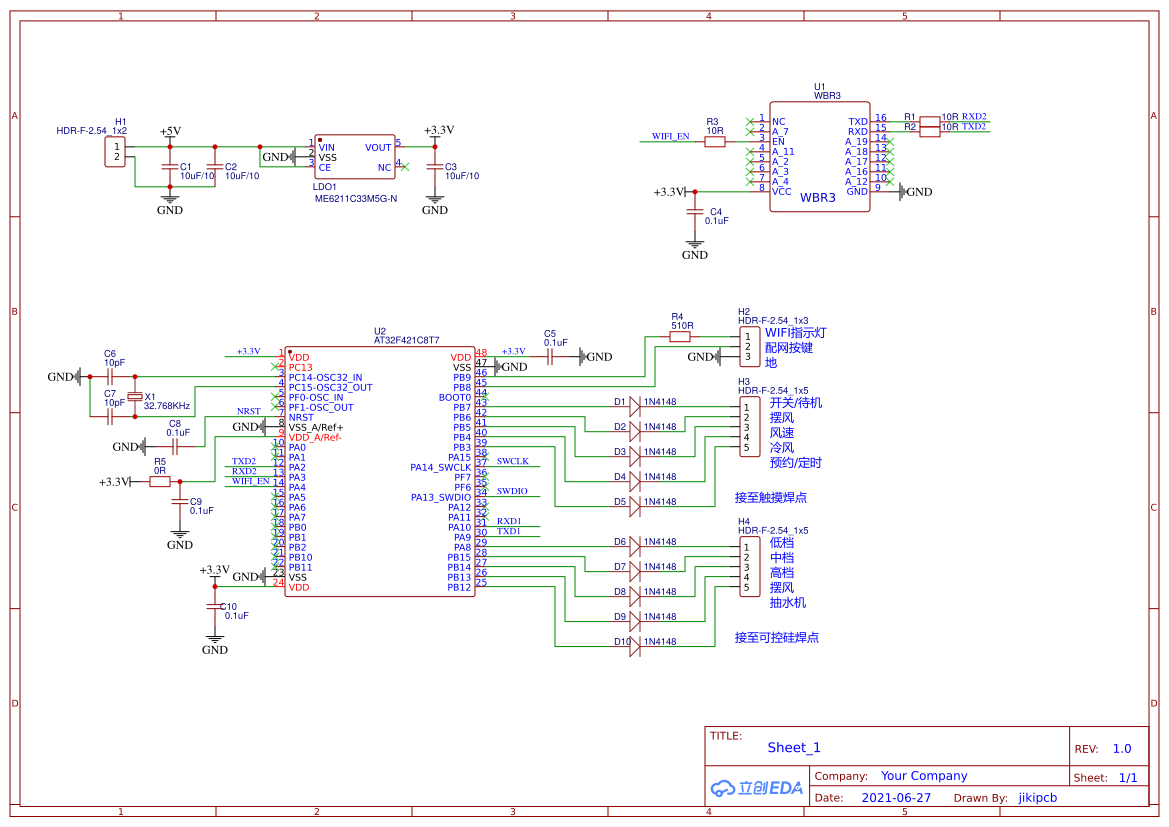Viewport: 1169px width, 827px height.
Task: Click the WIFI_EN net label near R3
Action: coord(670,136)
